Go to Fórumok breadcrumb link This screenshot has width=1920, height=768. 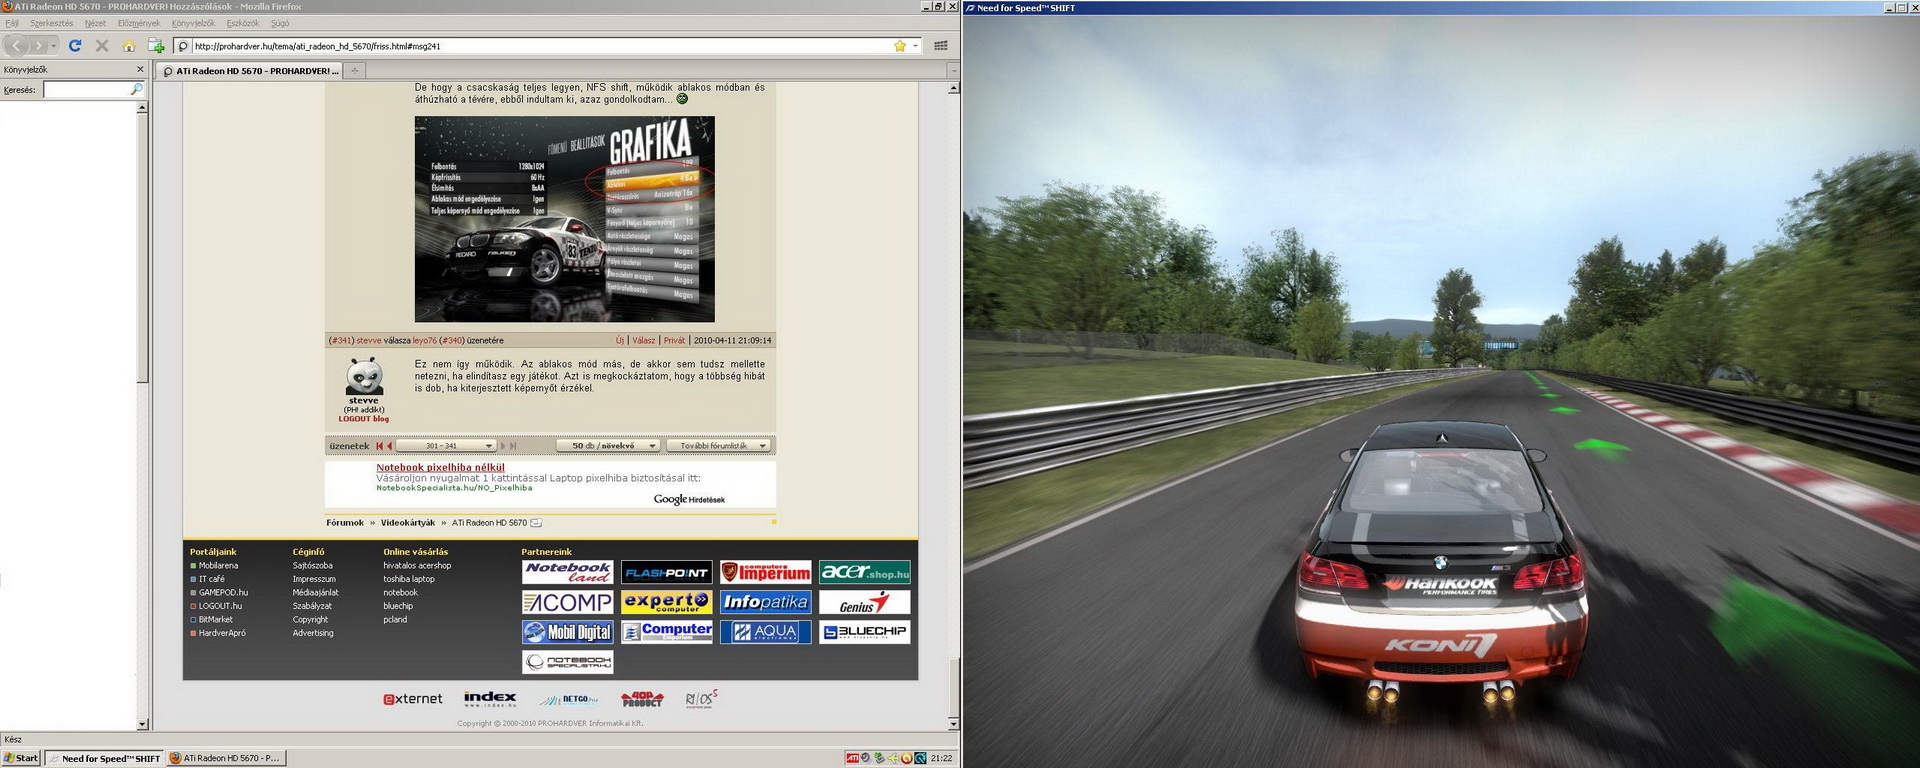pyautogui.click(x=345, y=523)
